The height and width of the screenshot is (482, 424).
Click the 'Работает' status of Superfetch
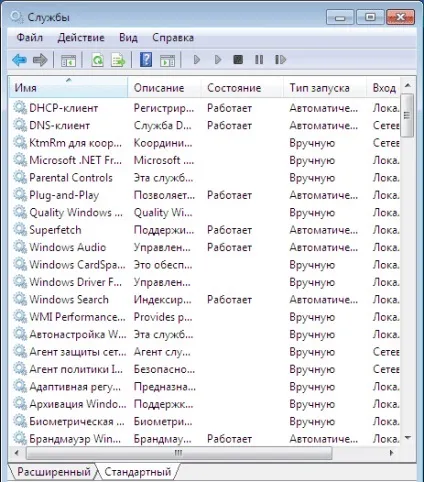[x=229, y=230]
